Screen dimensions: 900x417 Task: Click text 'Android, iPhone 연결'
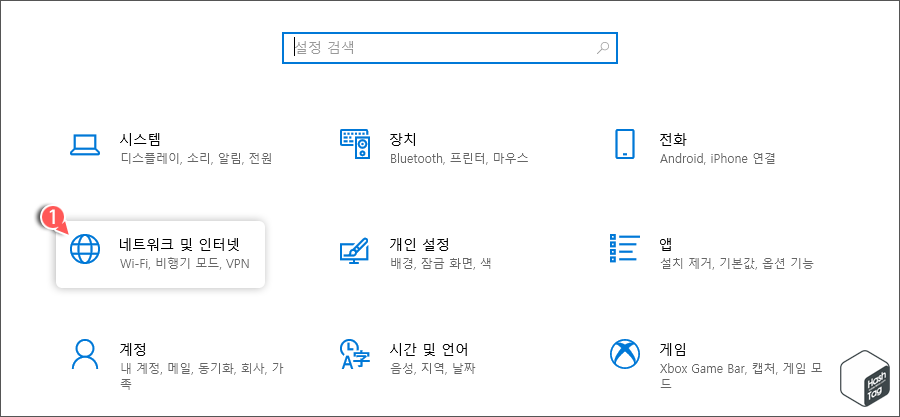tap(717, 158)
